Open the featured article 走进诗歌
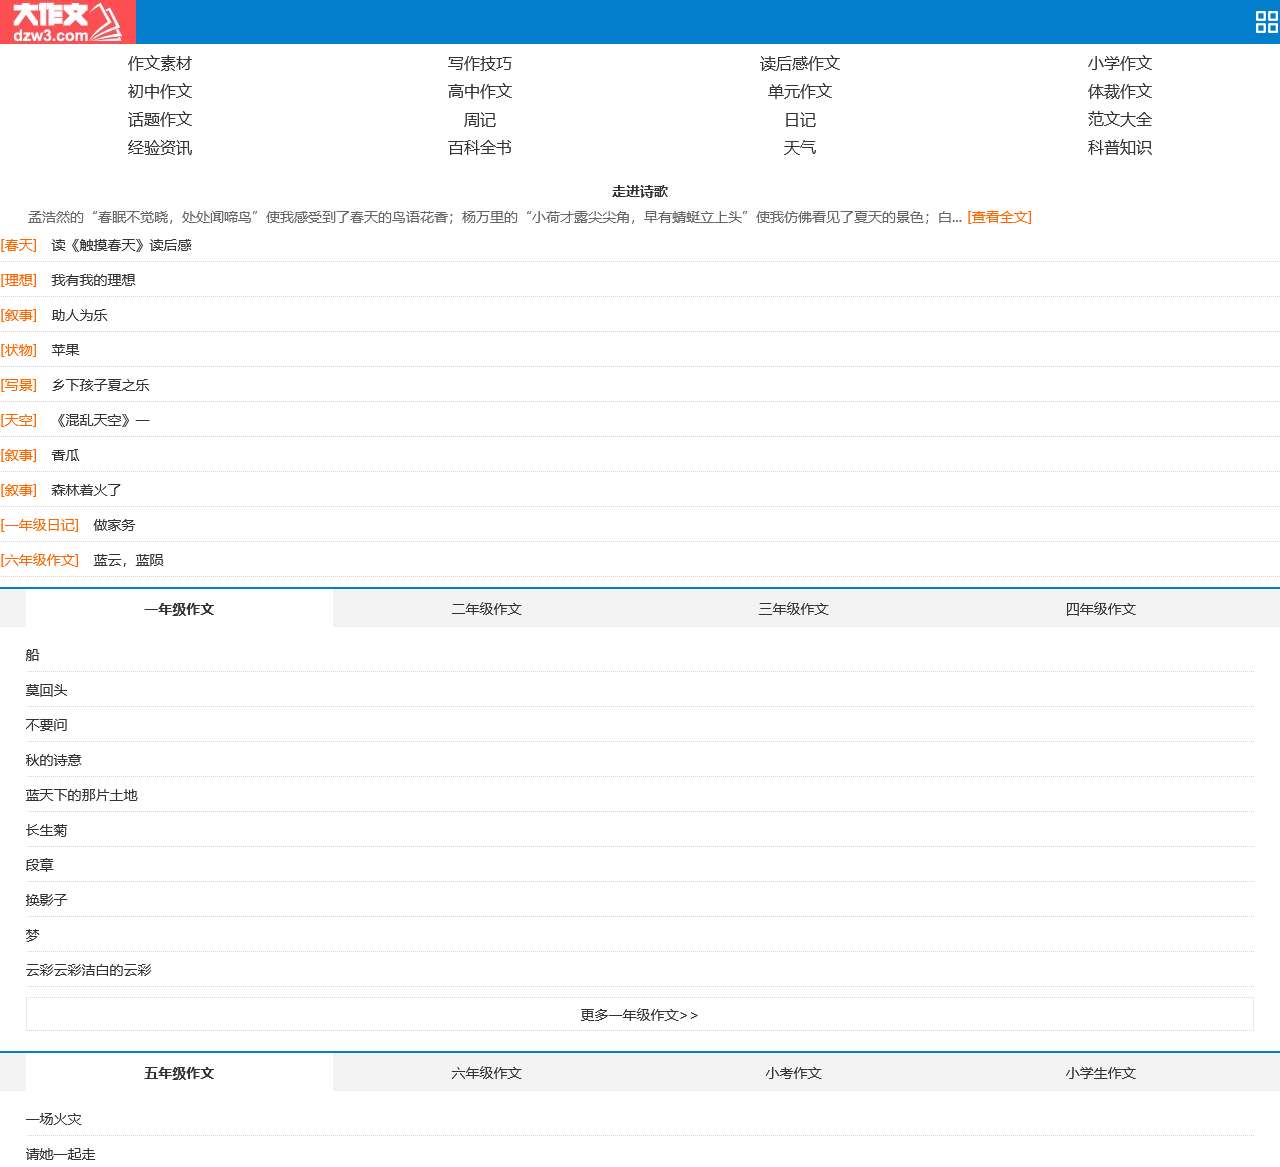Screen dimensions: 1280x1167 [x=640, y=191]
